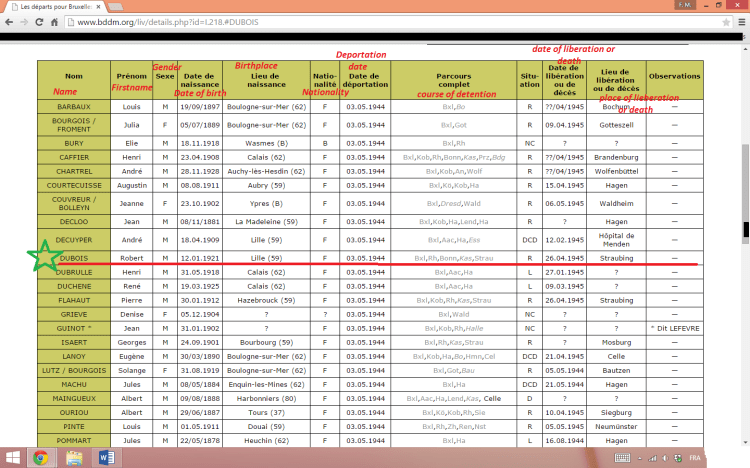Show hidden tray icons arrow
750x468 pixels.
pos(640,458)
